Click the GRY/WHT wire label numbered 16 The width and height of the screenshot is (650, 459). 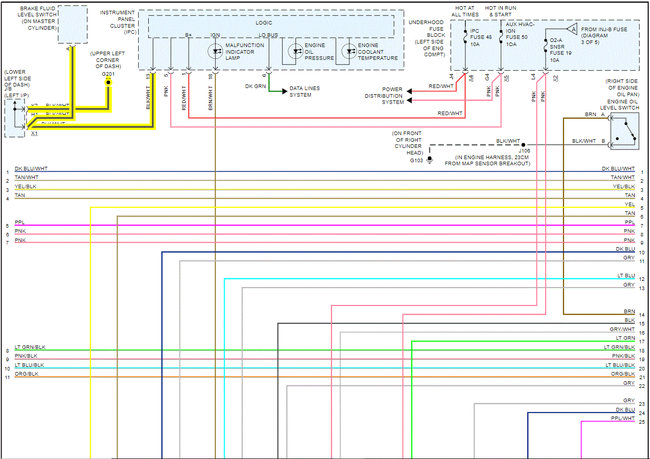pos(622,330)
